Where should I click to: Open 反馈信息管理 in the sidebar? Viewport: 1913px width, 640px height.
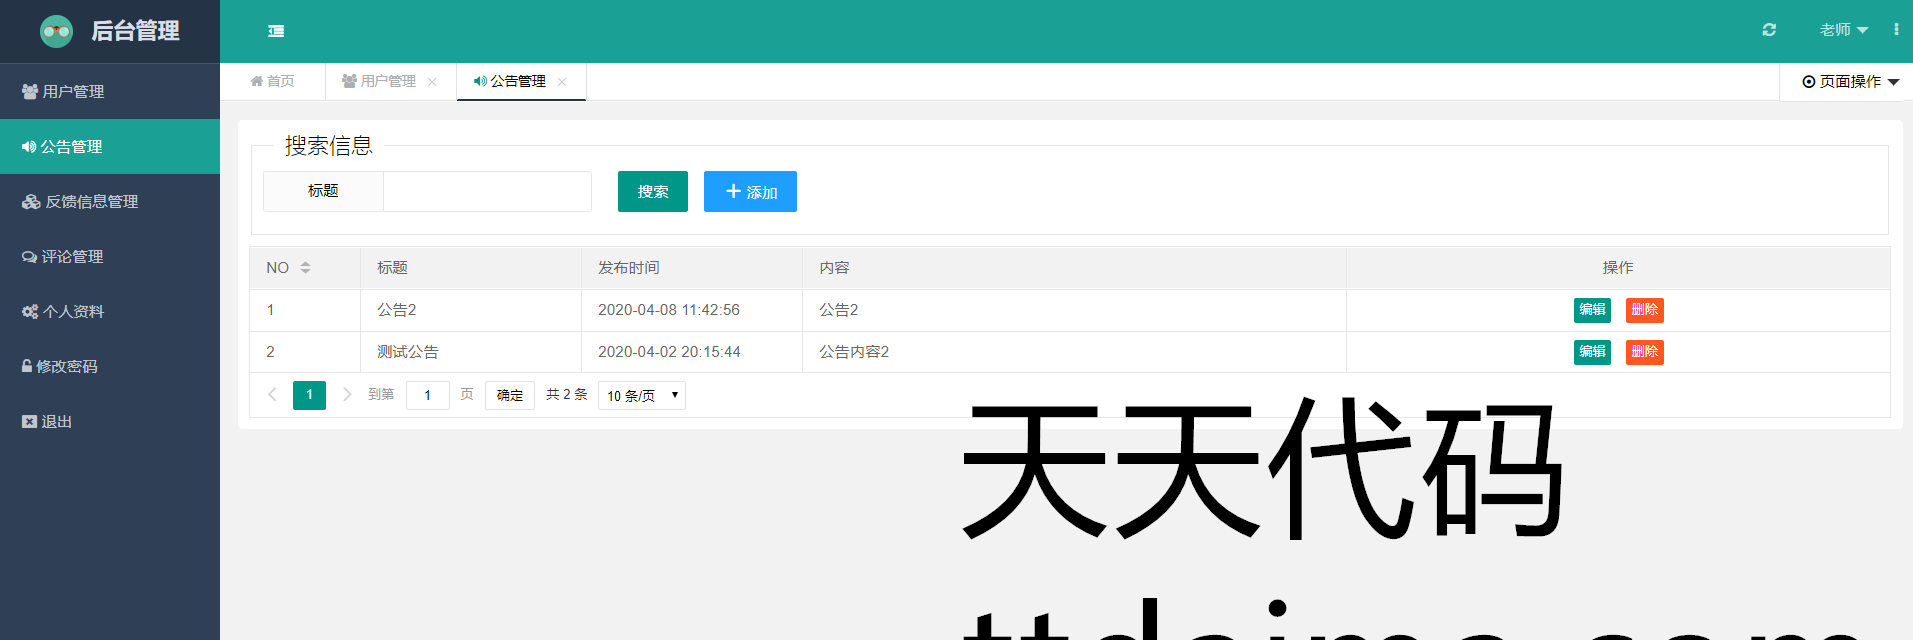[x=91, y=202]
